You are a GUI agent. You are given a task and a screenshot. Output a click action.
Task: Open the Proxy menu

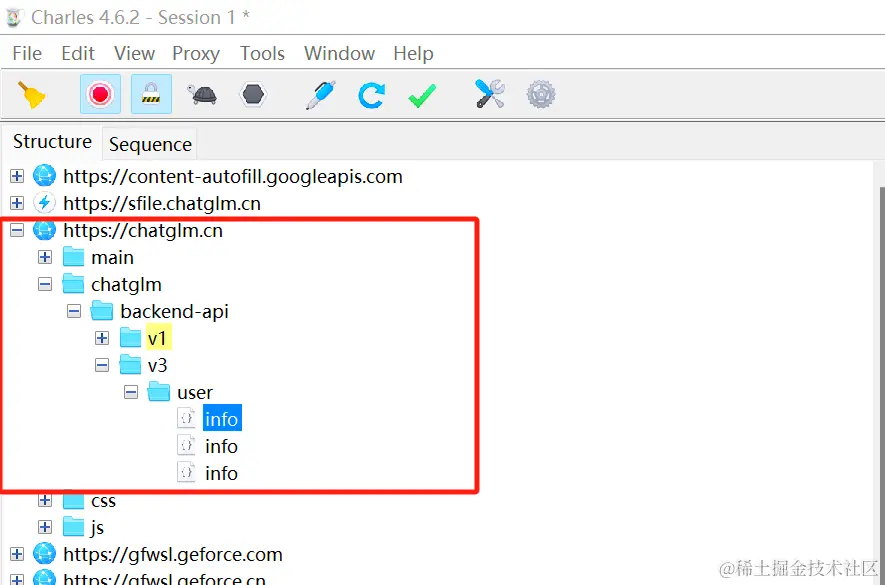coord(196,53)
